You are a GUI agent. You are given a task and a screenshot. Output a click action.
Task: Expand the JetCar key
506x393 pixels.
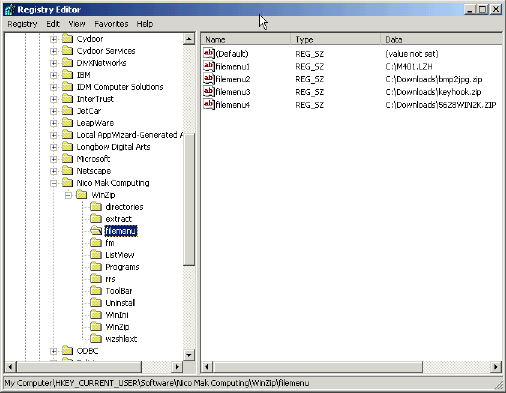(x=53, y=111)
